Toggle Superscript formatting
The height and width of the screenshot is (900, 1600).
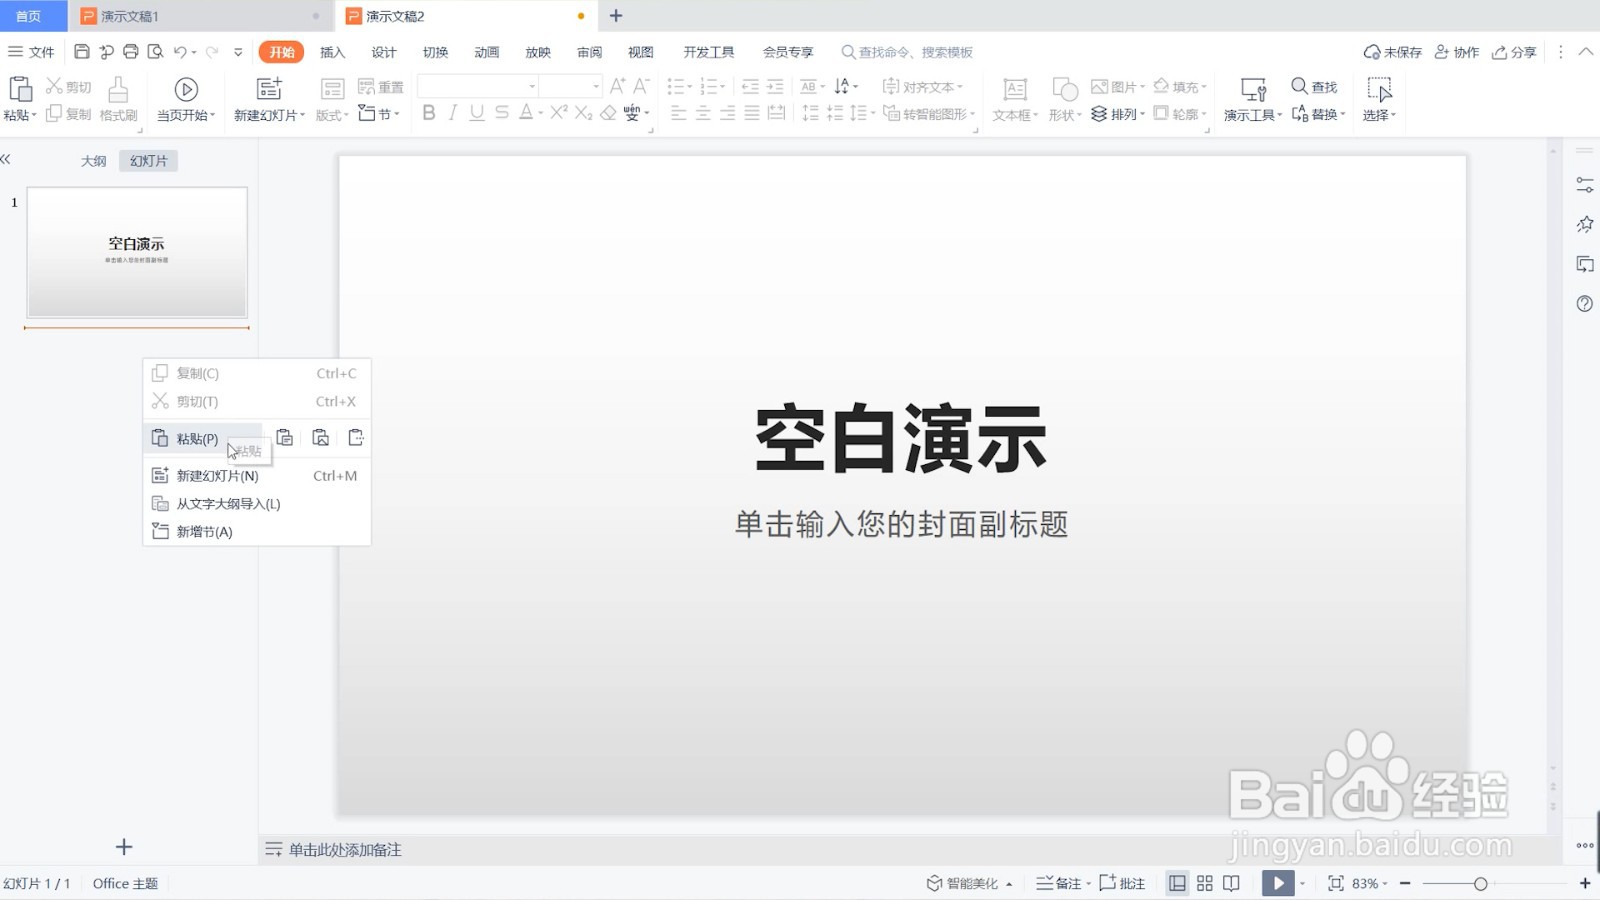coord(559,113)
